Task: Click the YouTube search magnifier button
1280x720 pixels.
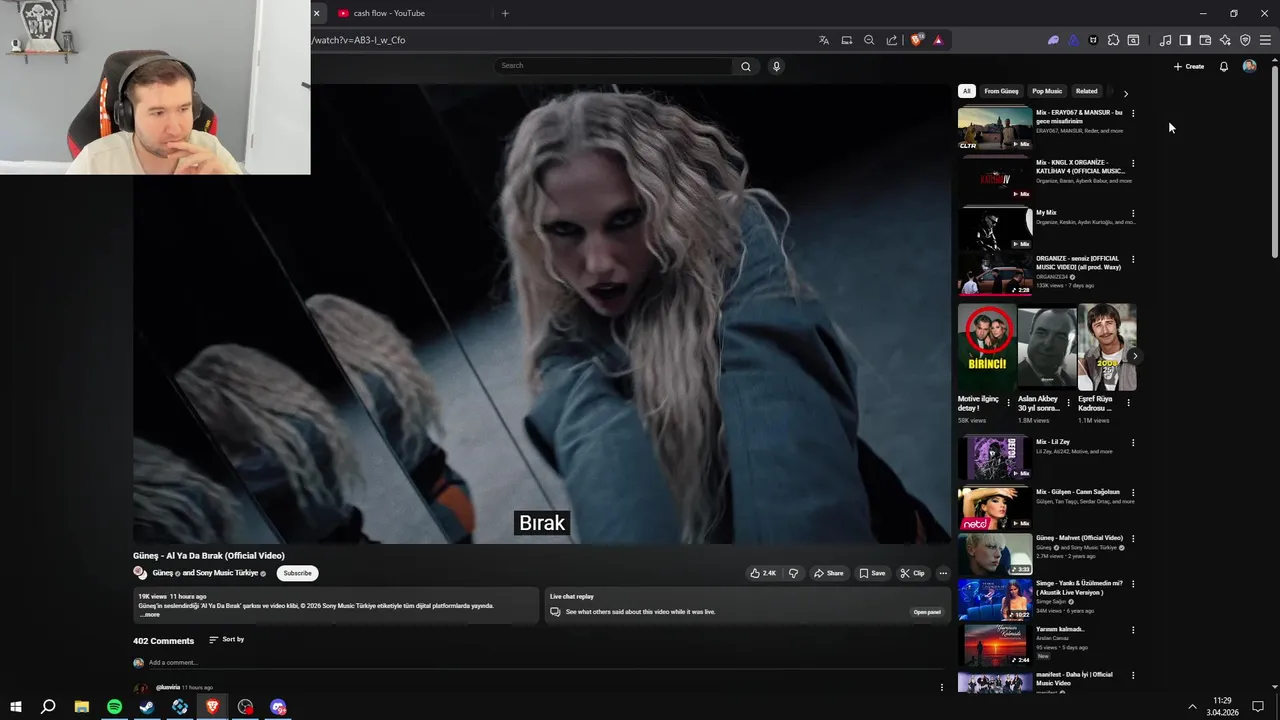Action: click(x=745, y=66)
